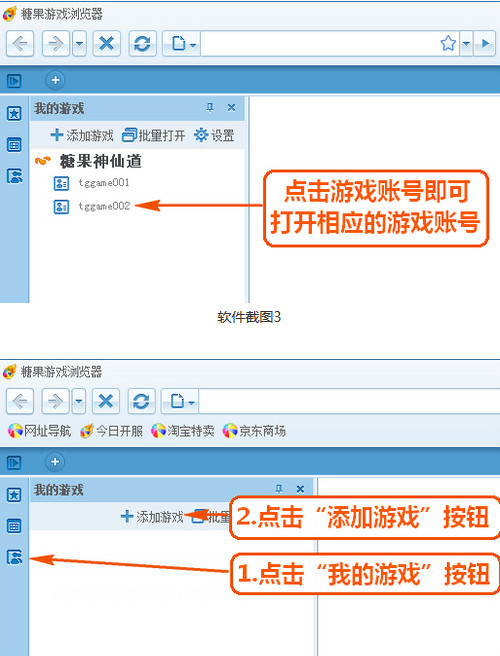
Task: Click Go play arrow in upper address bar
Action: tap(485, 44)
